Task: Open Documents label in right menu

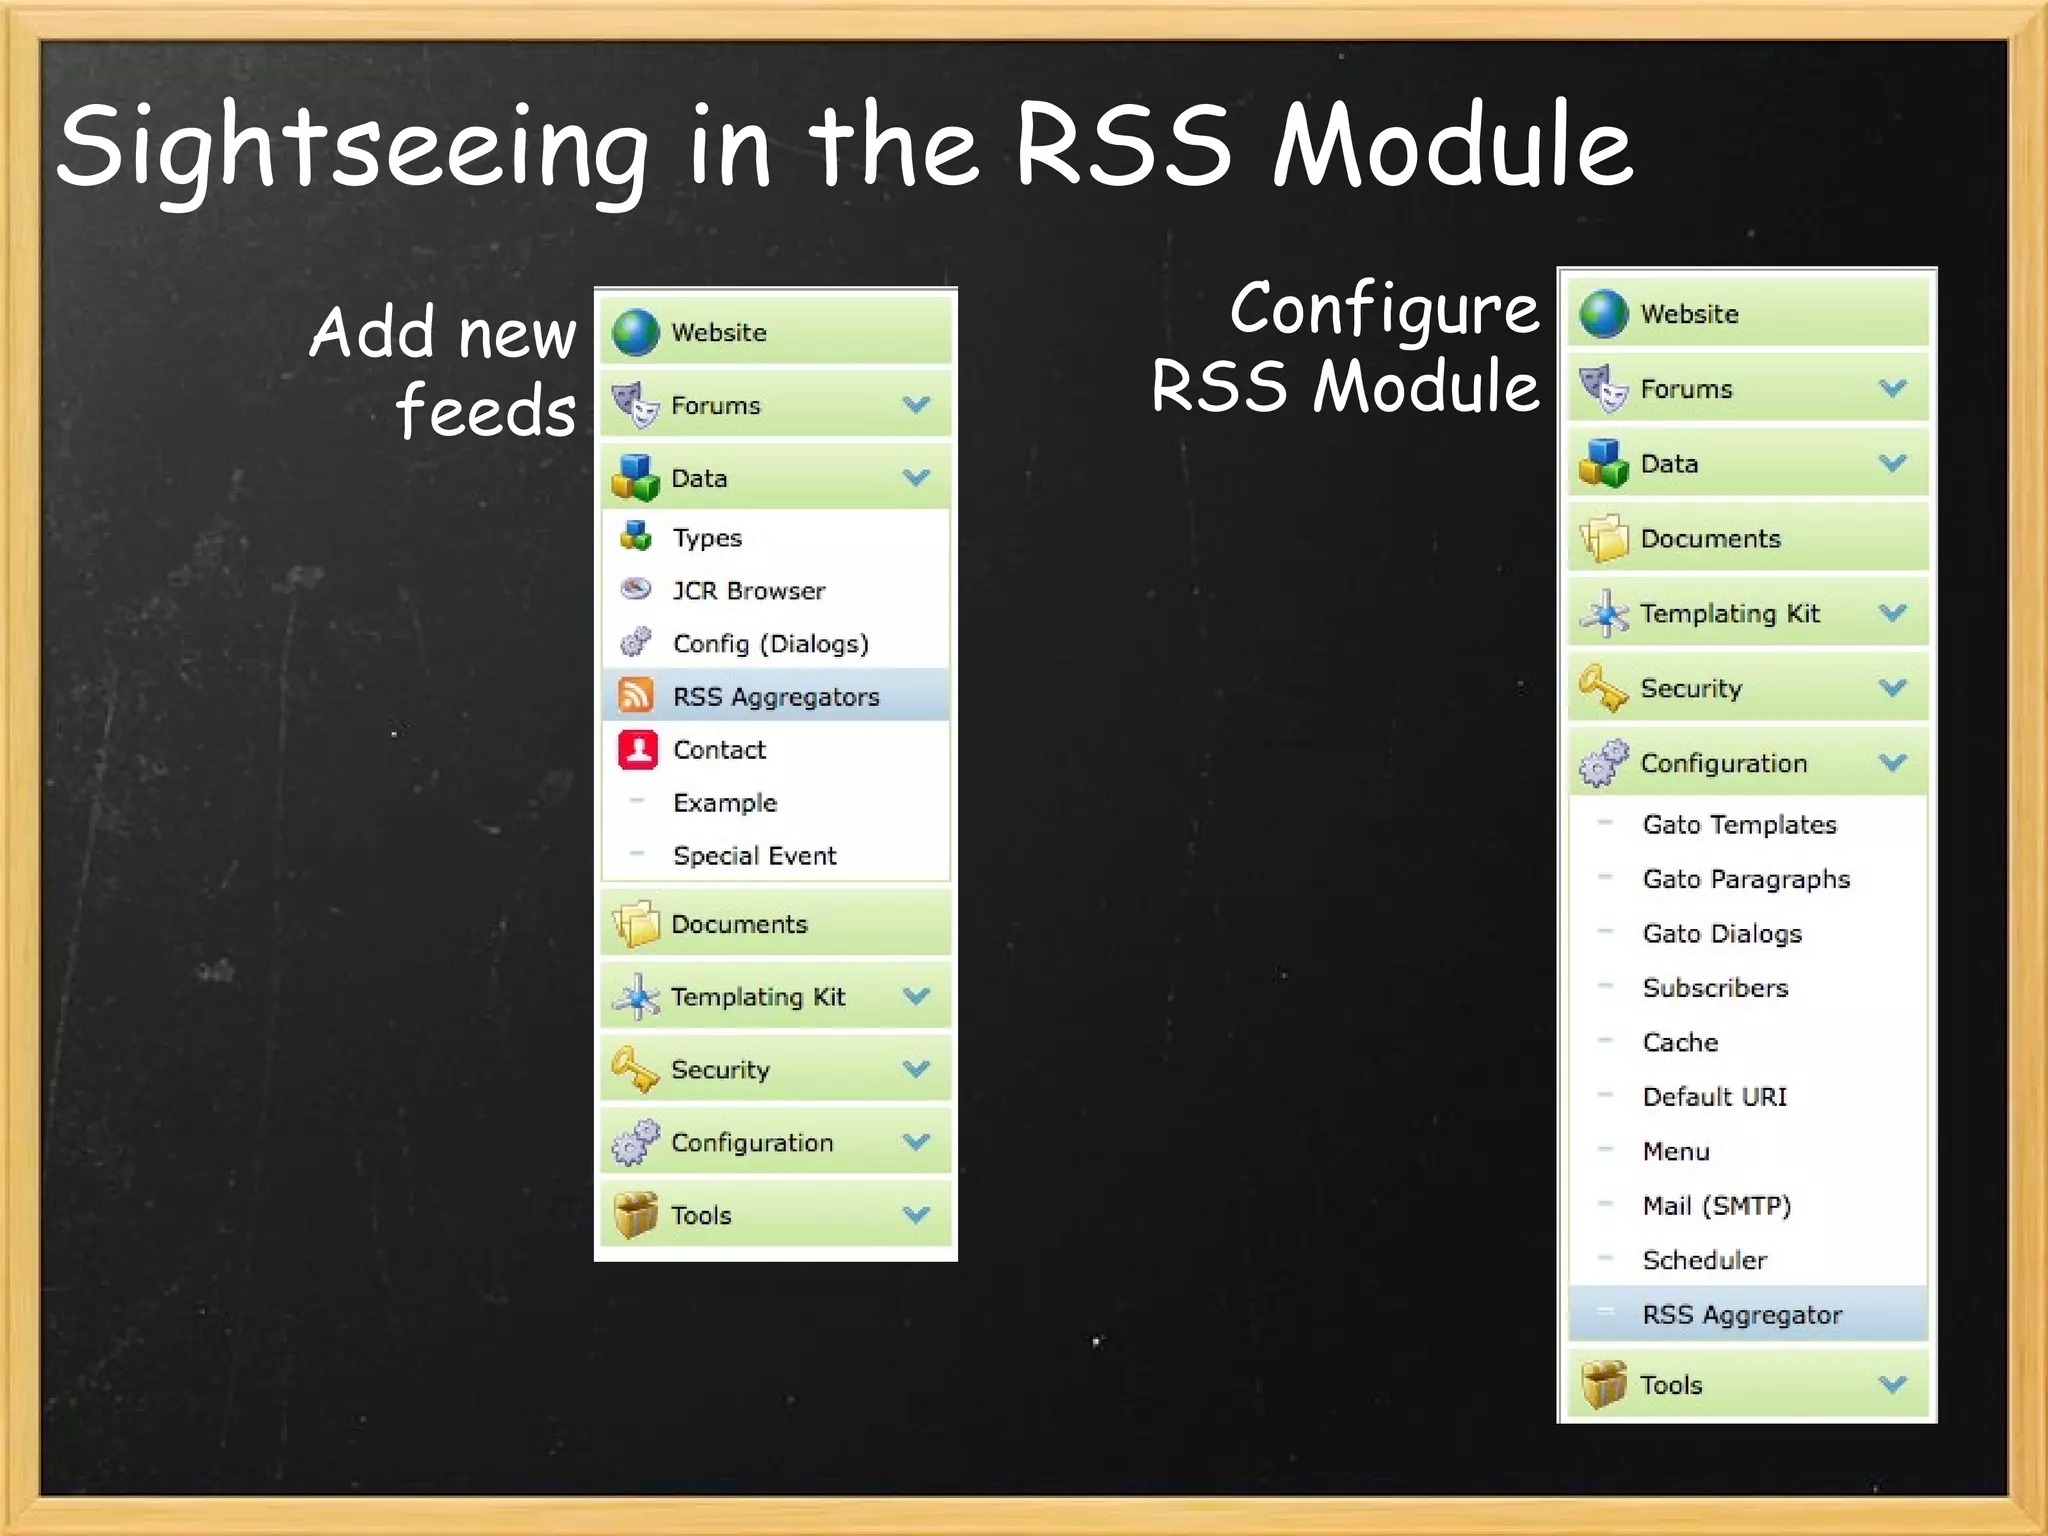Action: pos(1711,538)
